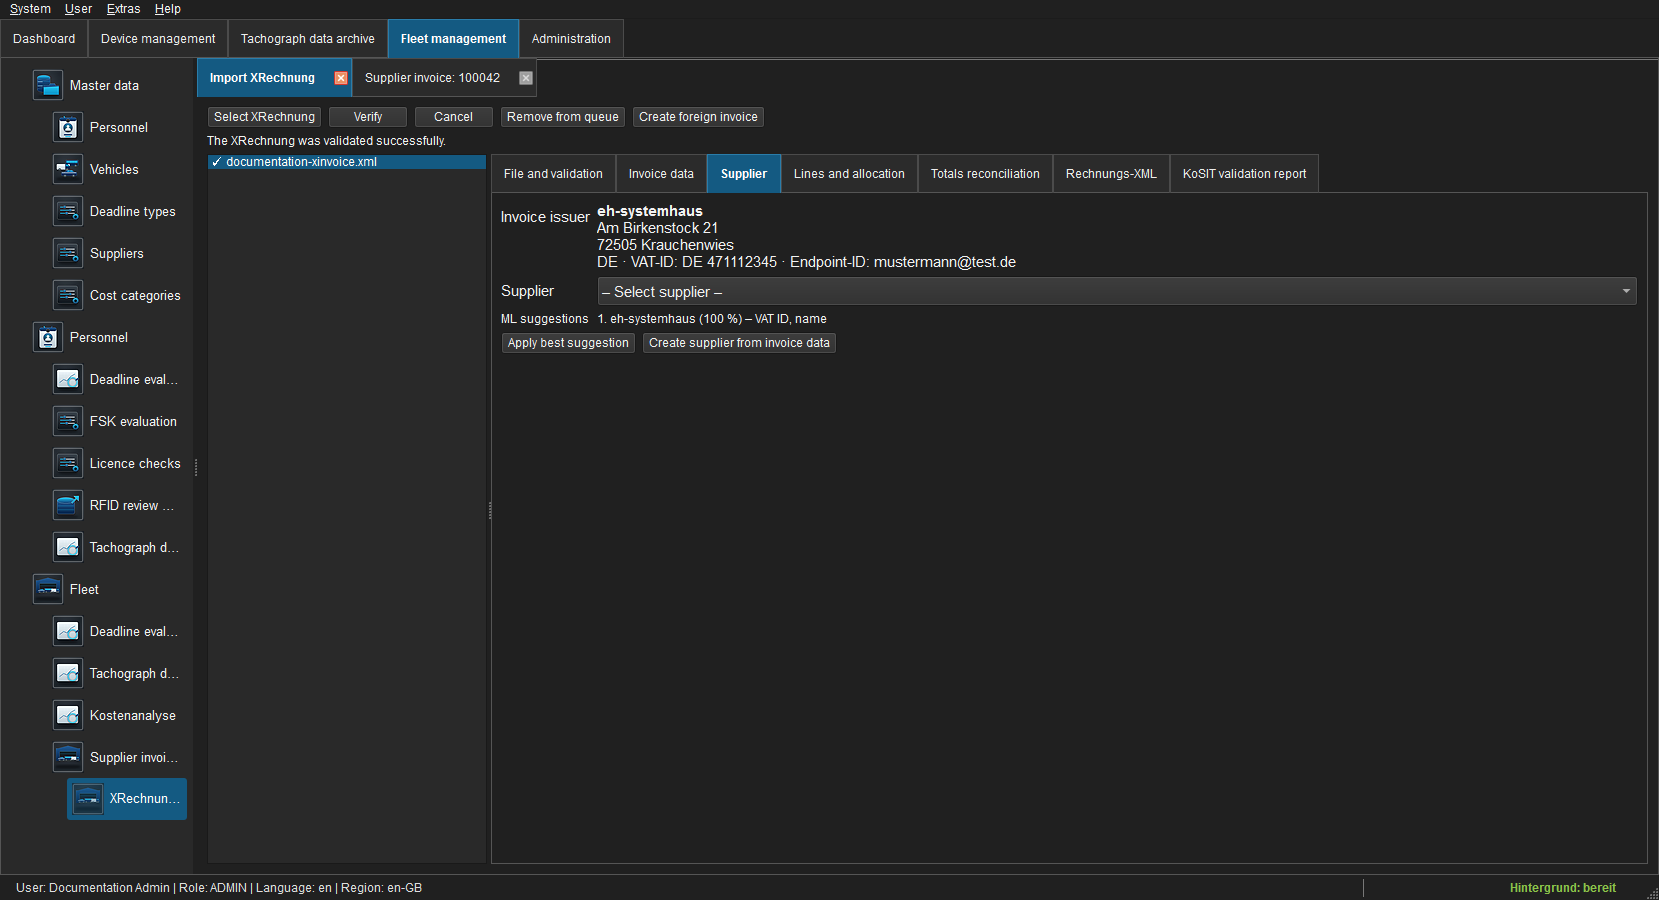Click the Deadline types icon

tap(67, 211)
